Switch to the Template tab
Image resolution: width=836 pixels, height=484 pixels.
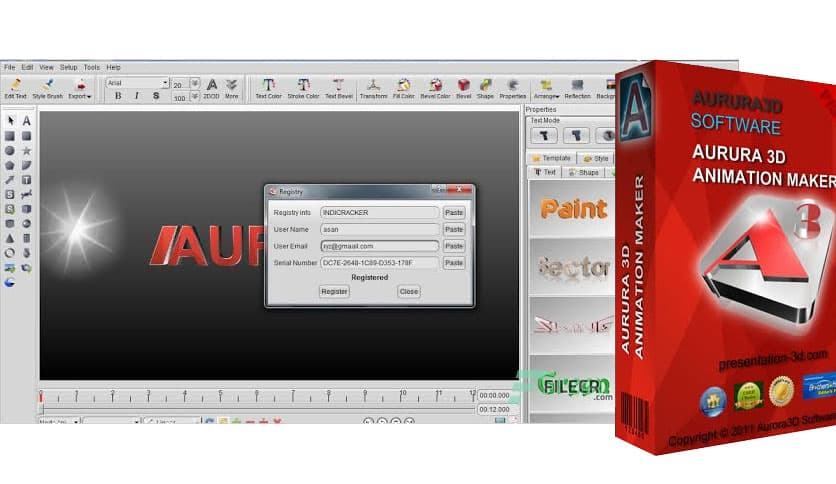(x=552, y=158)
